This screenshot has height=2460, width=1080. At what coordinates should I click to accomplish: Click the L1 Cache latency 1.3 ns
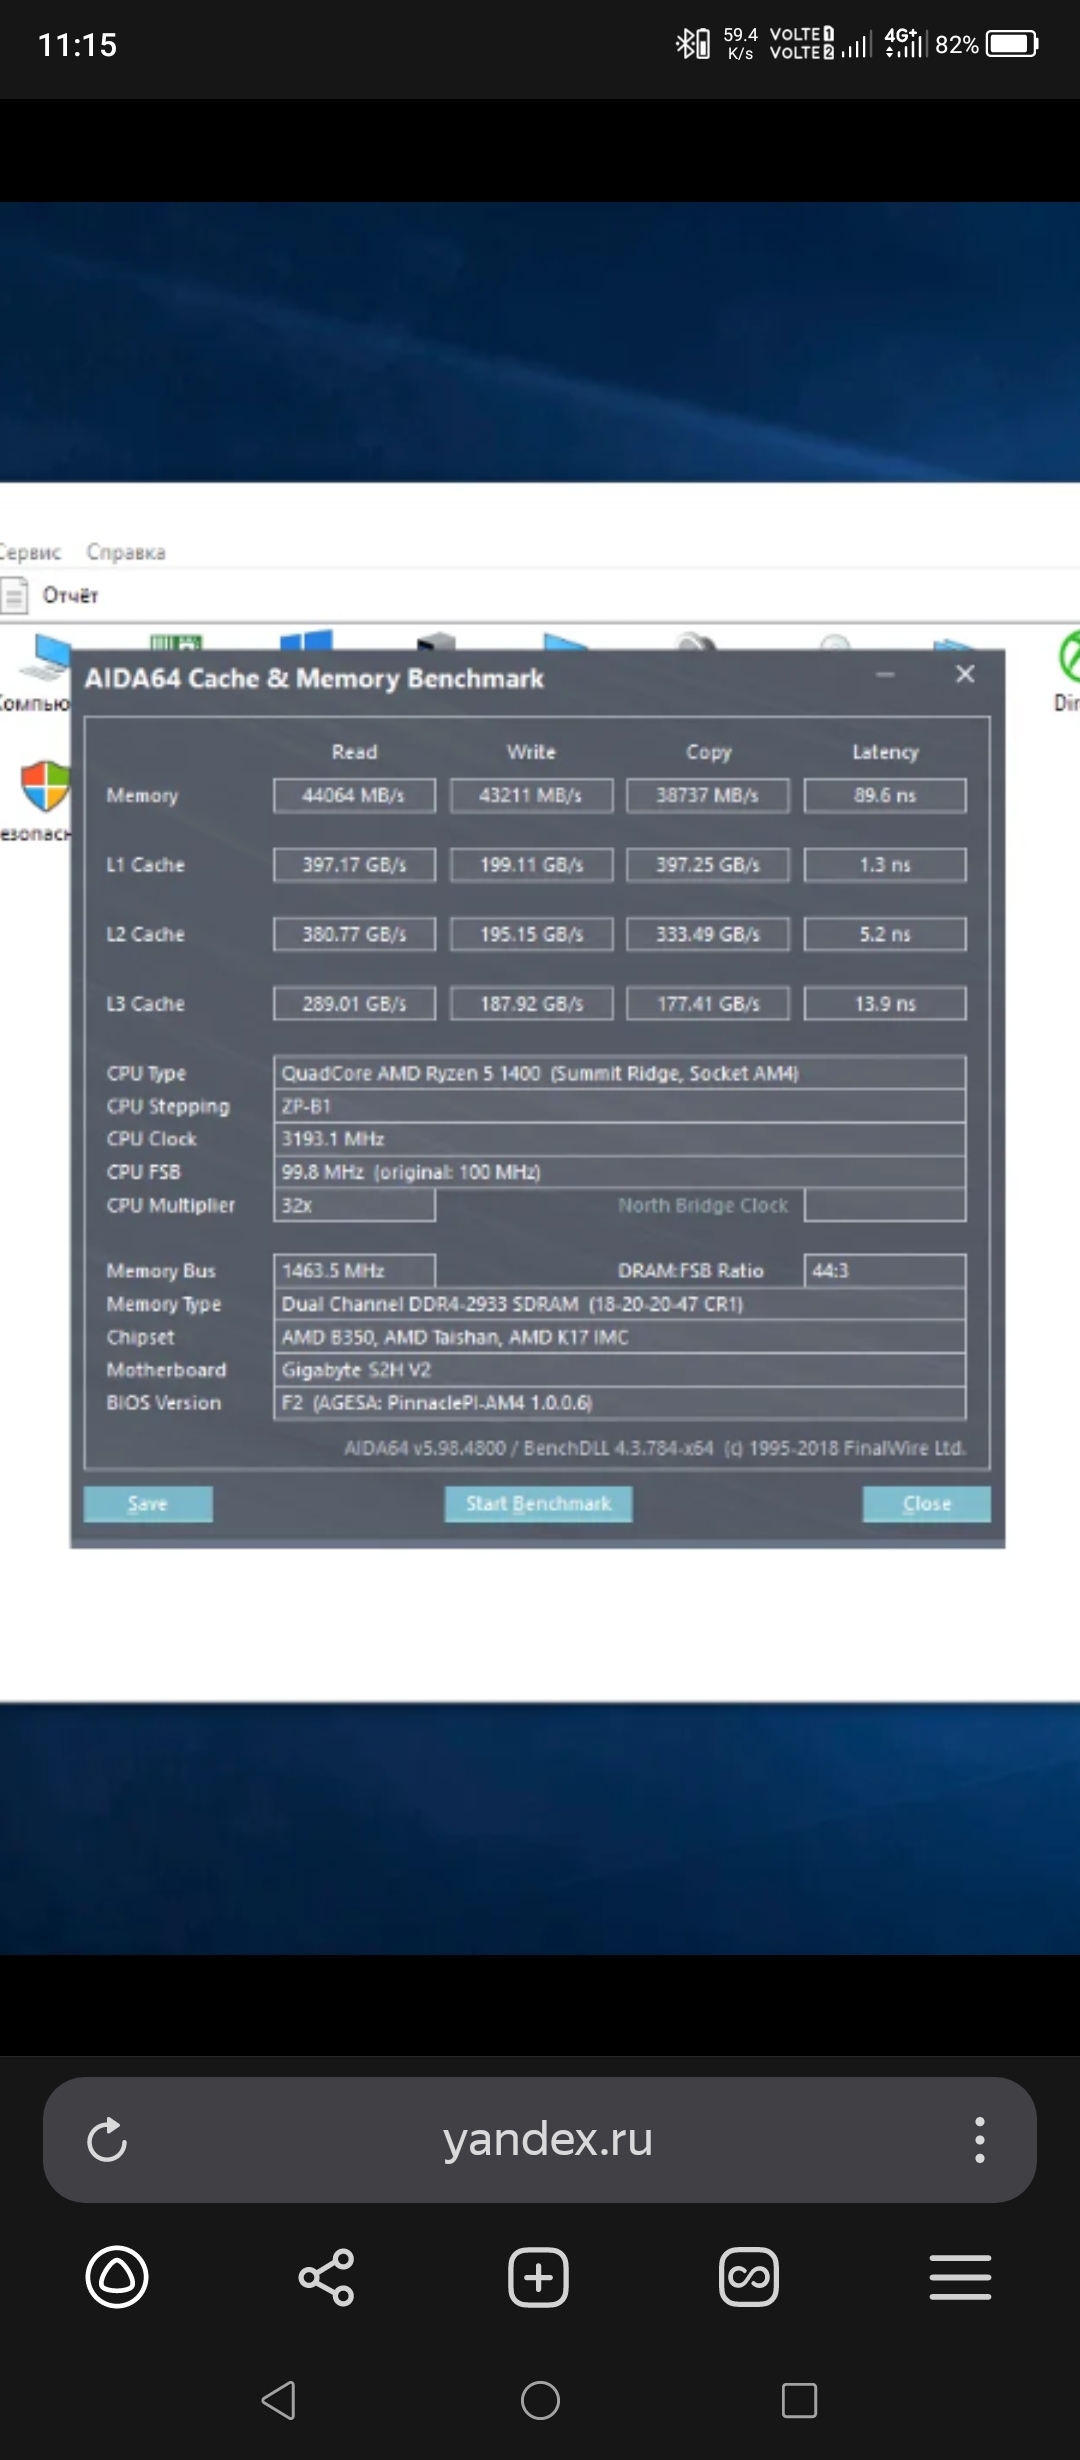click(x=885, y=865)
